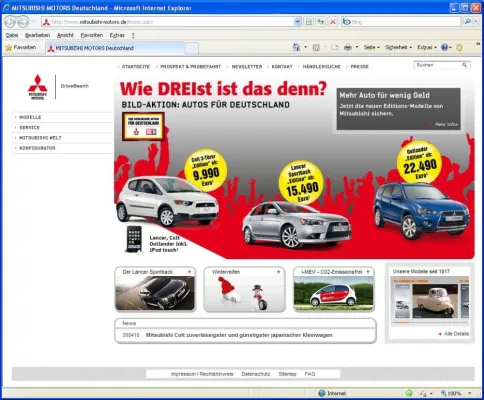
Task: Click the blue Help question mark icon
Action: [444, 48]
